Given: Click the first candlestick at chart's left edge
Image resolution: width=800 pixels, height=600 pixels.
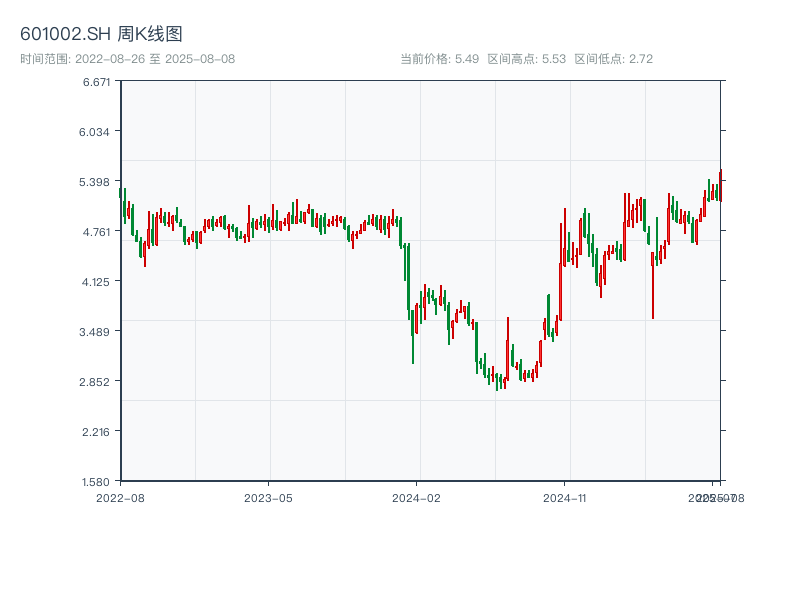Looking at the screenshot, I should pyautogui.click(x=120, y=193).
